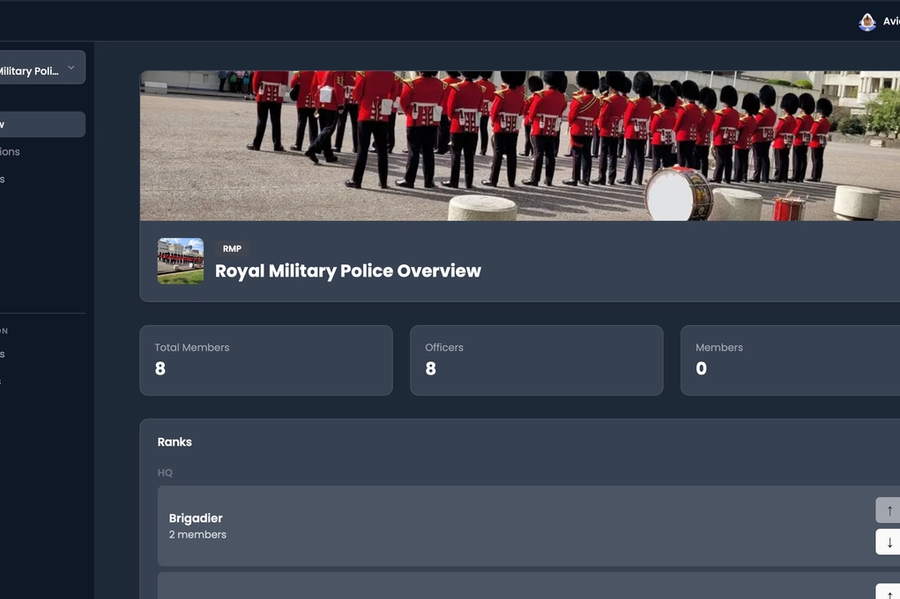
Task: Click the Officers count value 8
Action: 430,368
